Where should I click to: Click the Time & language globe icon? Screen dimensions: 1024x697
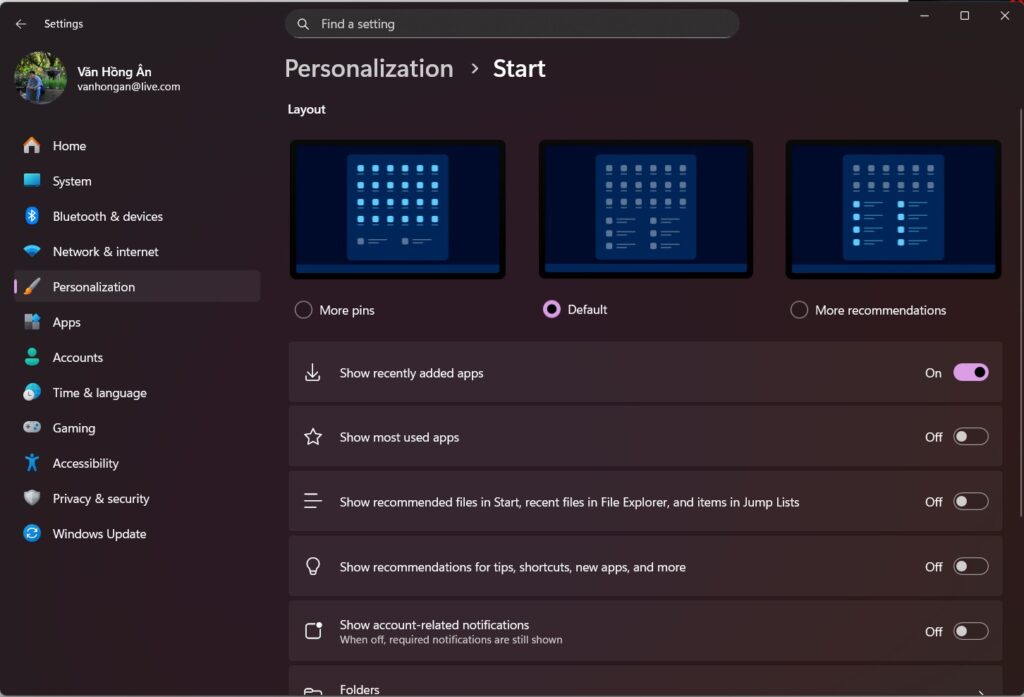(32, 393)
